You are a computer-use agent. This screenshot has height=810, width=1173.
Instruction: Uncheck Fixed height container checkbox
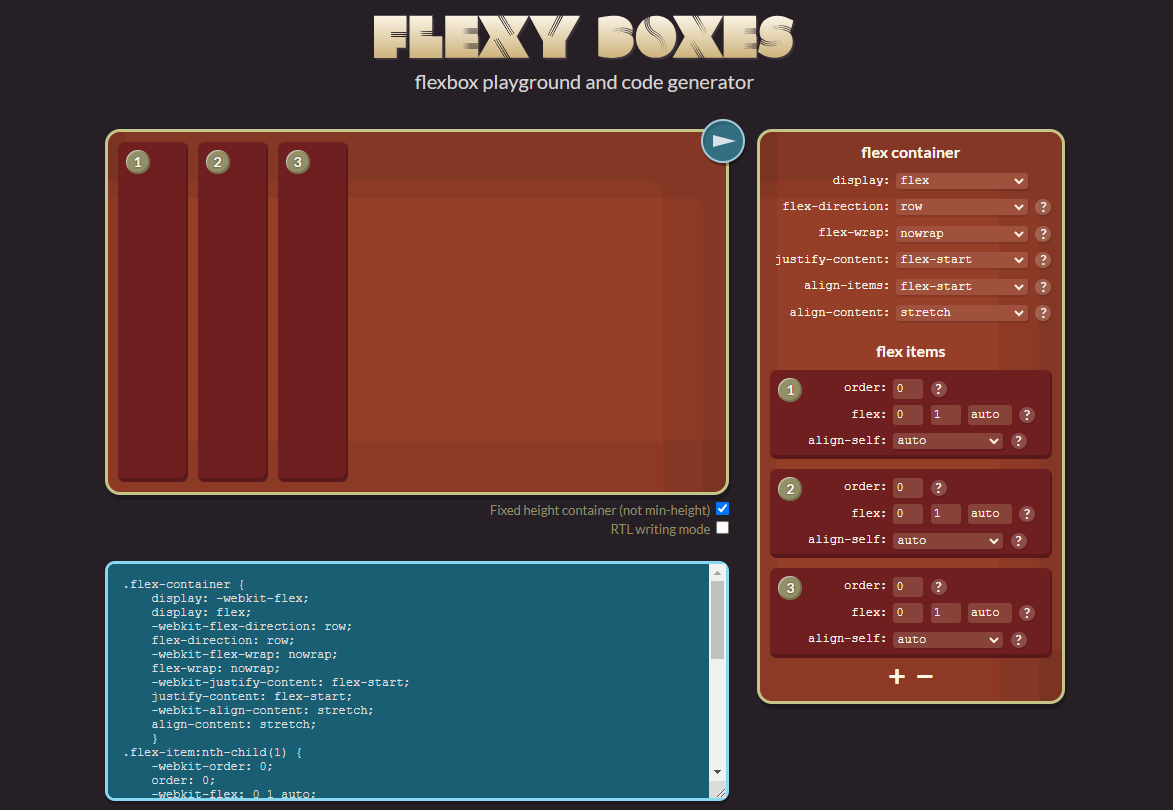point(722,509)
